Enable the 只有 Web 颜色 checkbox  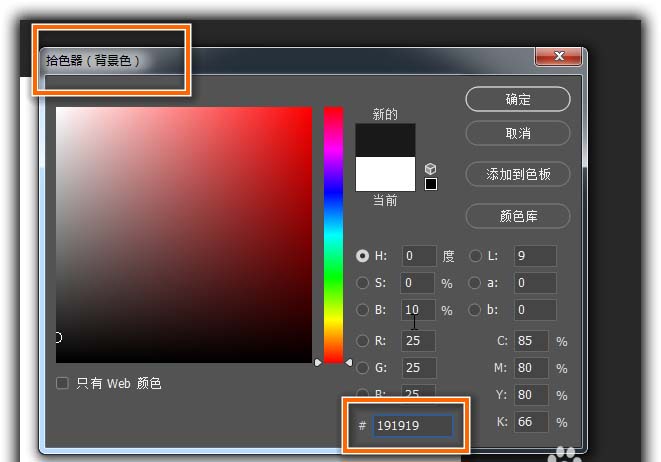62,383
